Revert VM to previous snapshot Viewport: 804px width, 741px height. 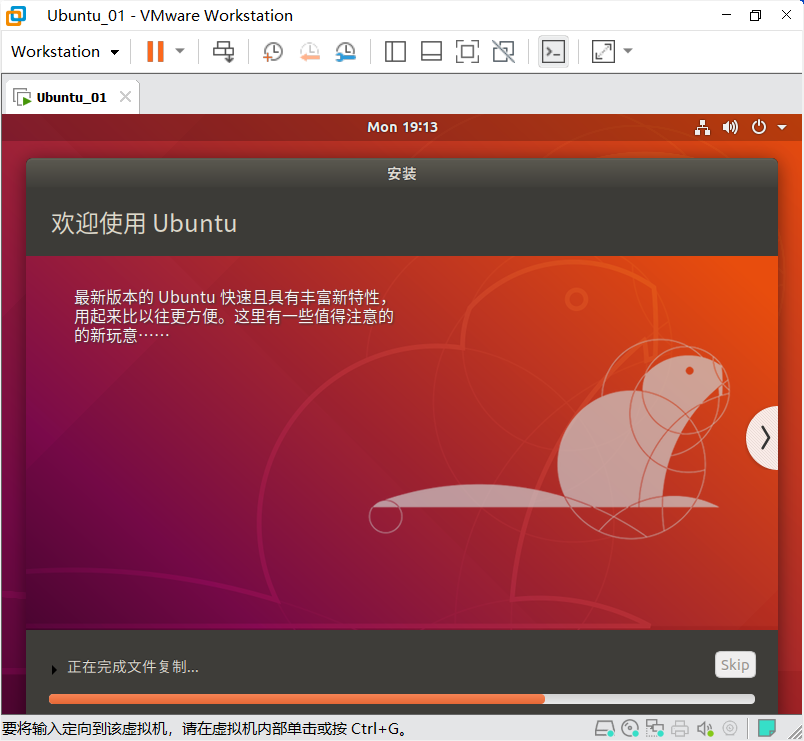tap(310, 51)
